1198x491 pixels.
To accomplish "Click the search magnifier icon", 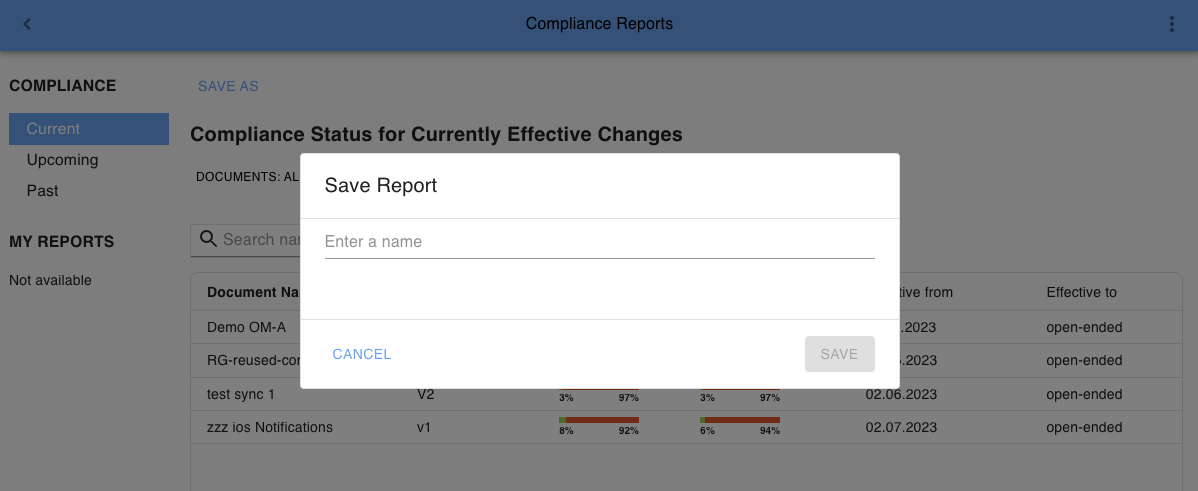I will click(208, 239).
